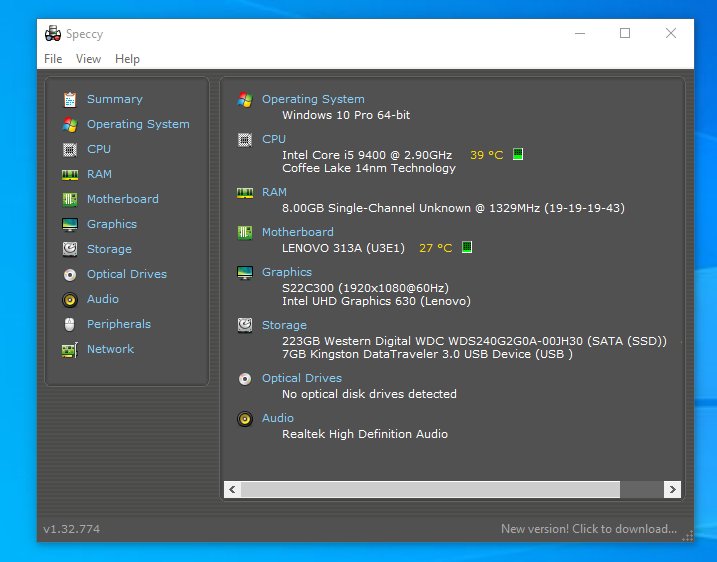Click the Network card icon in sidebar
Screen dimensions: 717x562
pyautogui.click(x=70, y=350)
